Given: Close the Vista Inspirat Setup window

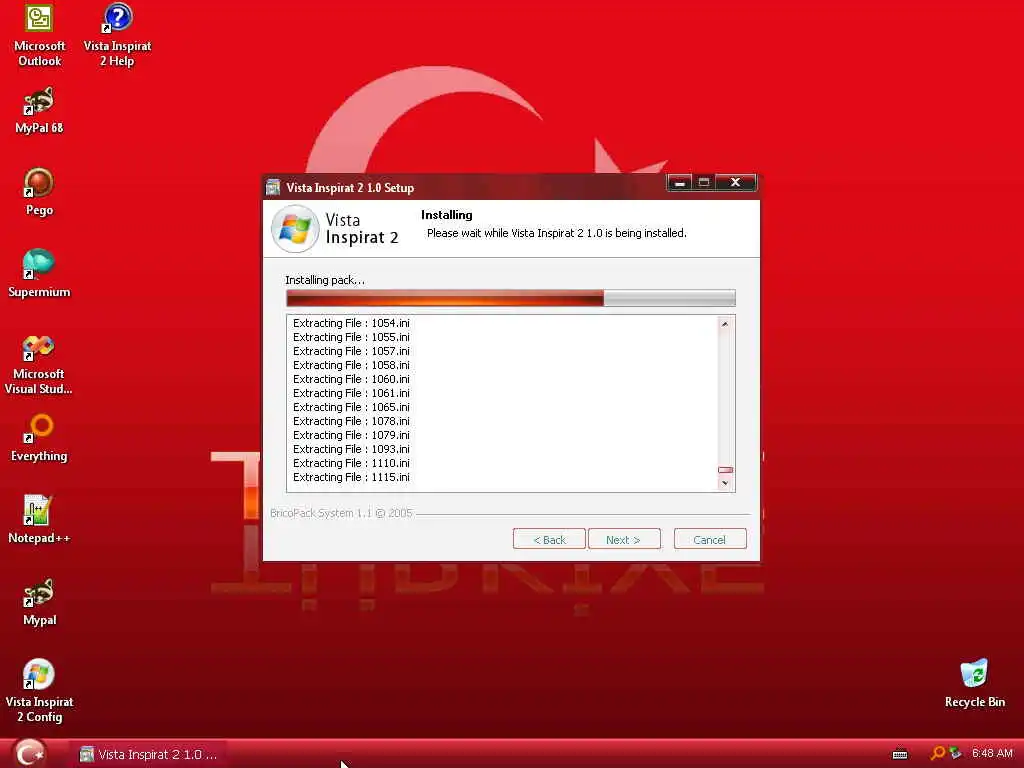Looking at the screenshot, I should tap(735, 182).
